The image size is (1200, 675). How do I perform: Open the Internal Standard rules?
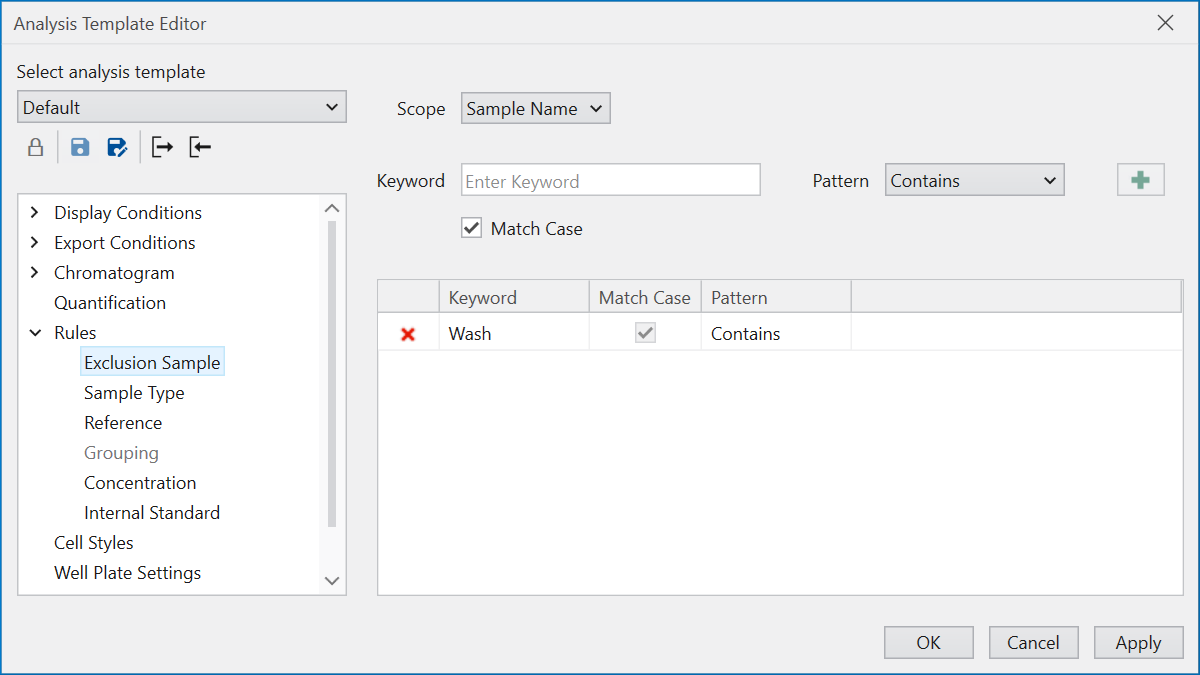click(x=152, y=513)
